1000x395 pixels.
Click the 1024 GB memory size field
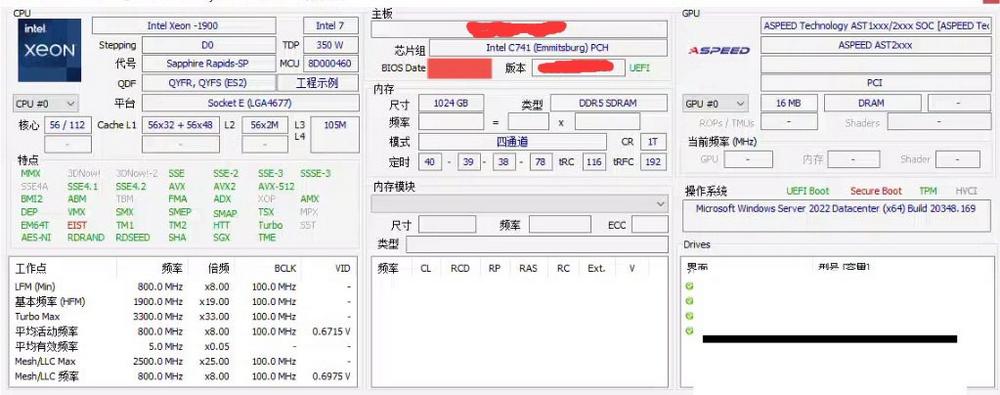tap(451, 103)
